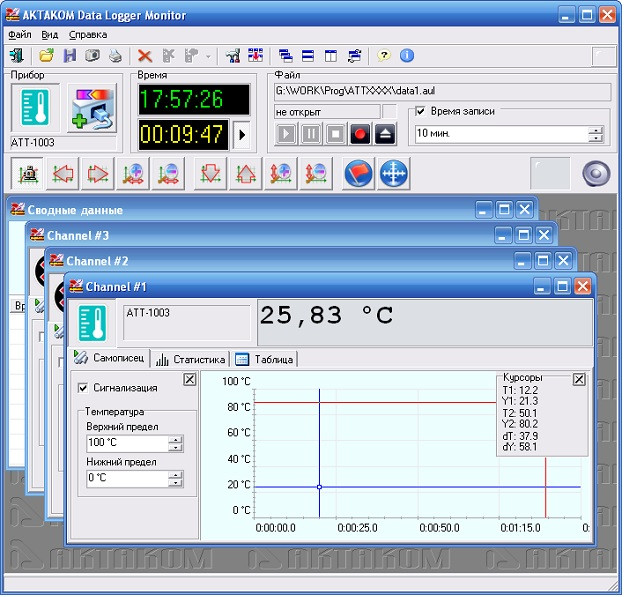Click the blue floppy disk save icon
The image size is (624, 597).
(70, 55)
